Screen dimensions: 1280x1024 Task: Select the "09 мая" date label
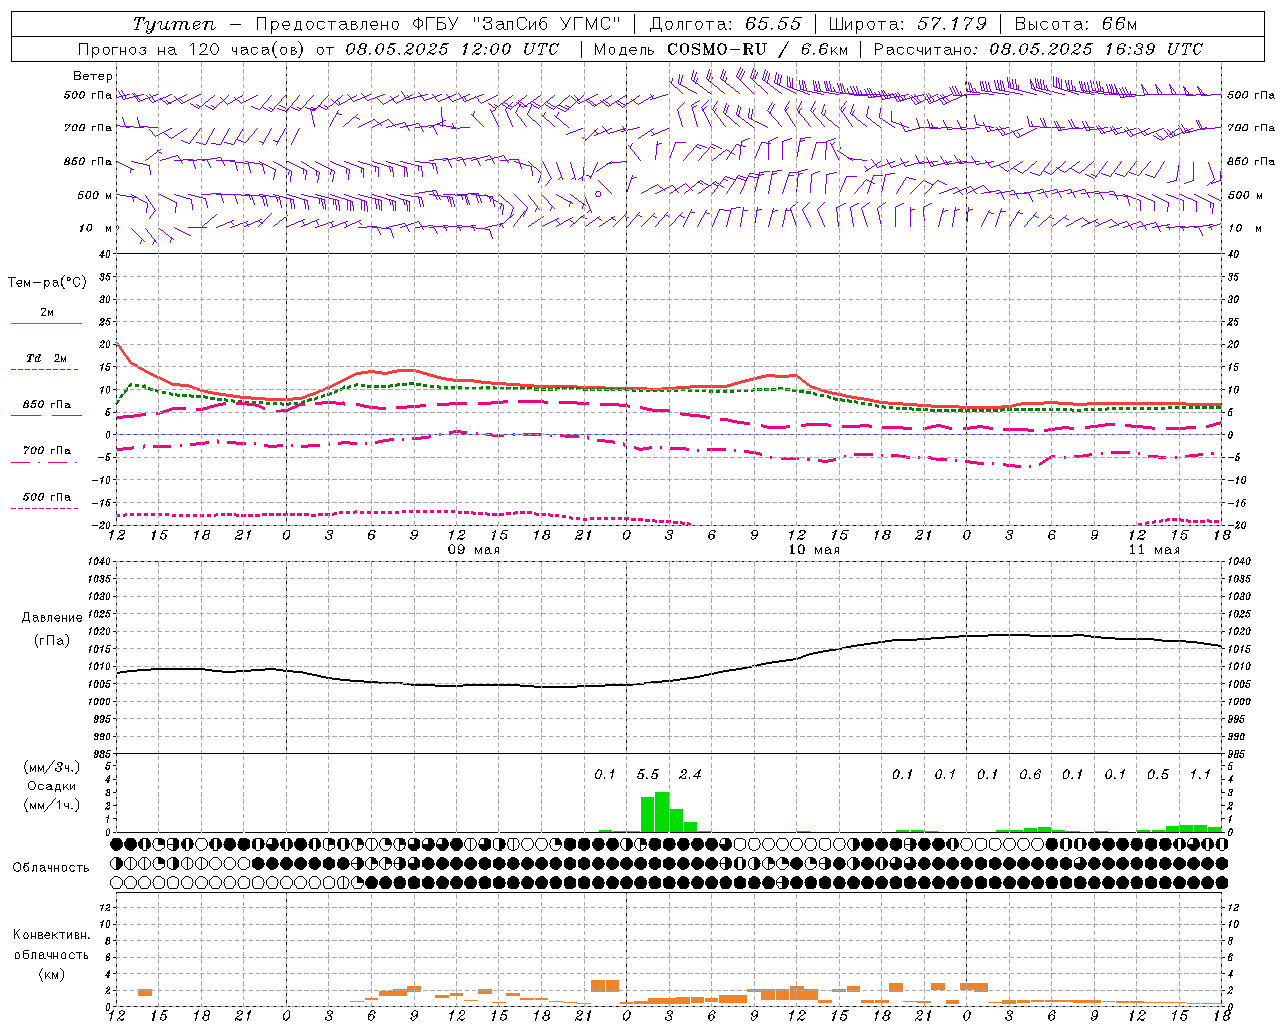[473, 550]
